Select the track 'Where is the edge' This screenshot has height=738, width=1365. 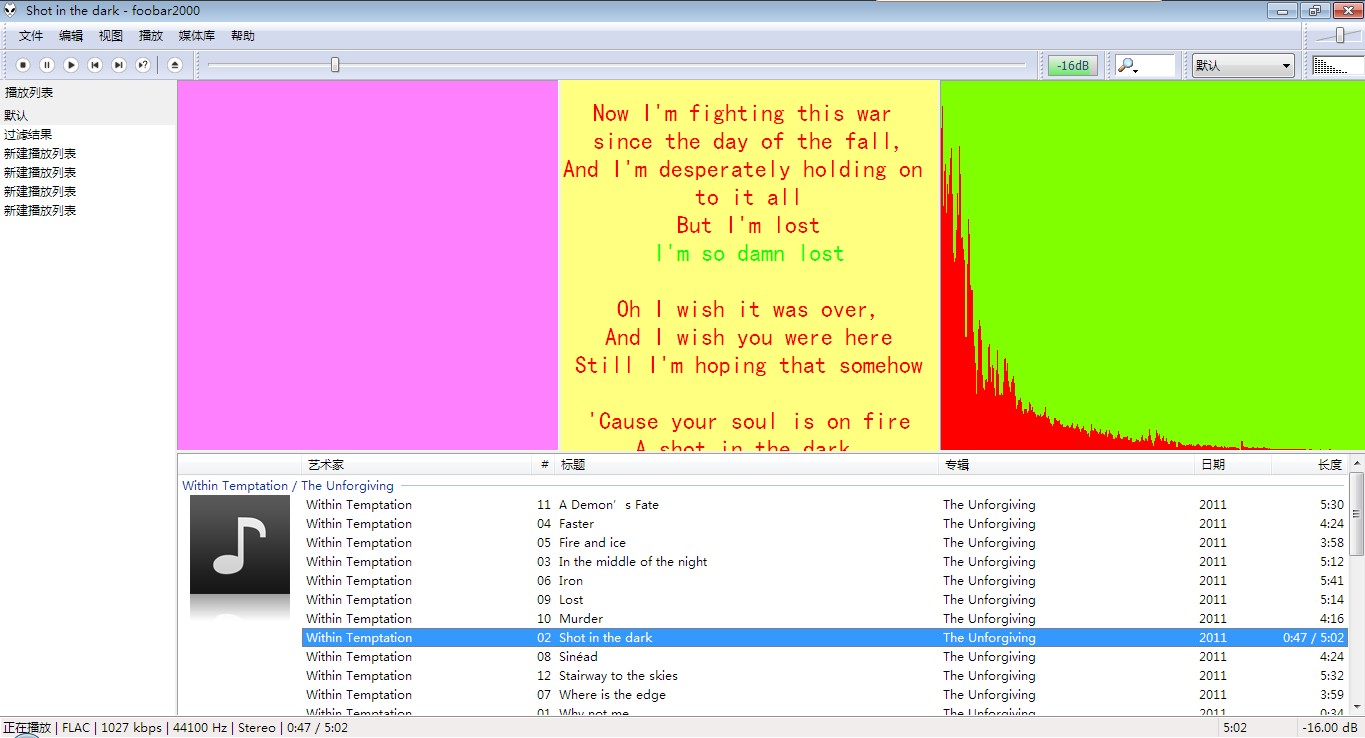click(x=825, y=695)
